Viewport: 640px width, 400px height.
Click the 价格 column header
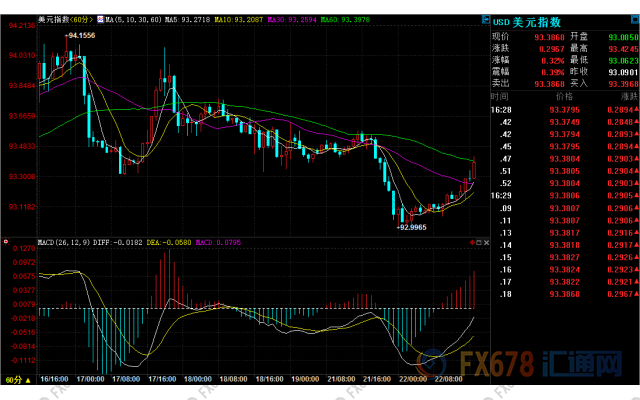(564, 97)
